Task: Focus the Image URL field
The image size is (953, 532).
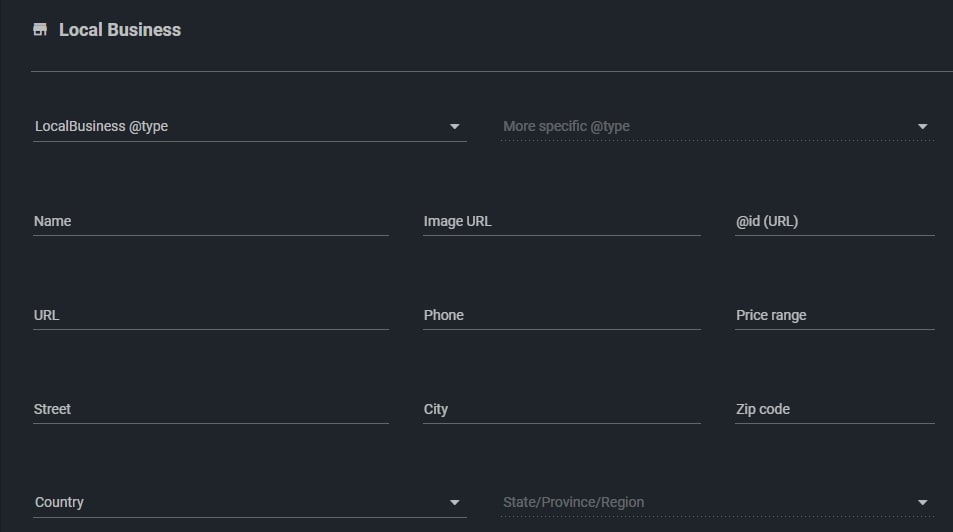Action: pyautogui.click(x=561, y=222)
